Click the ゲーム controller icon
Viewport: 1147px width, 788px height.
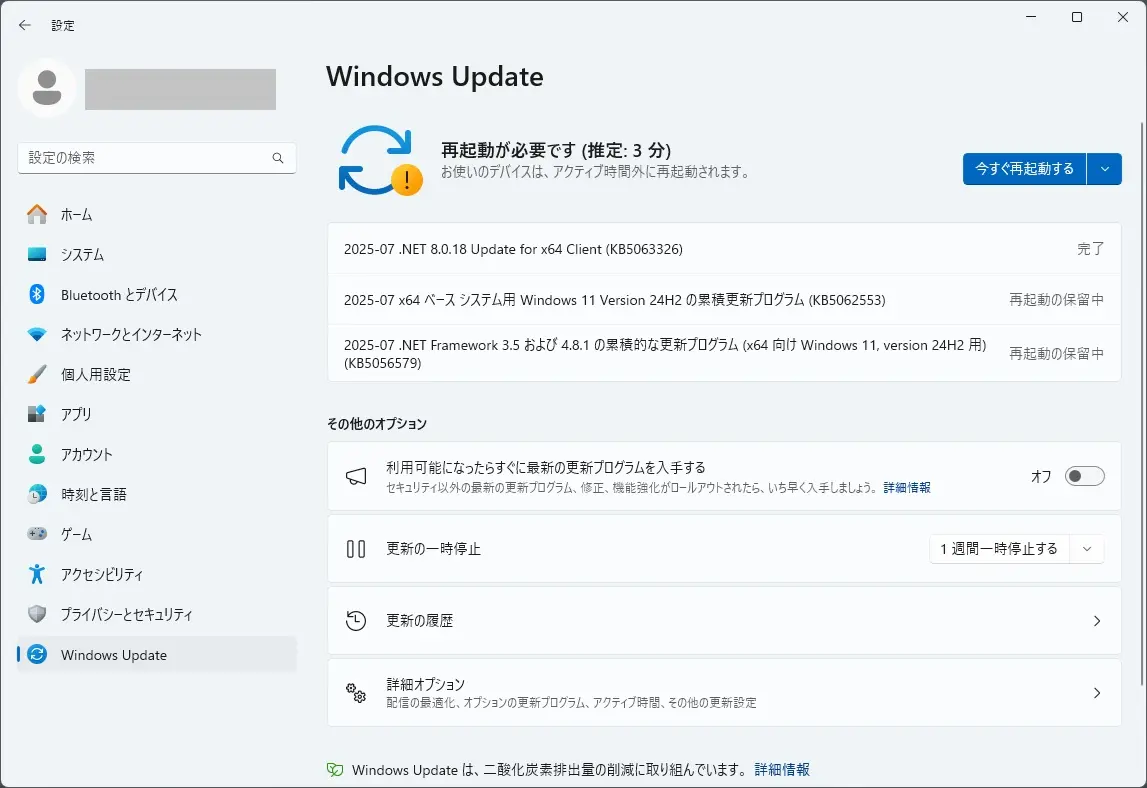(37, 534)
